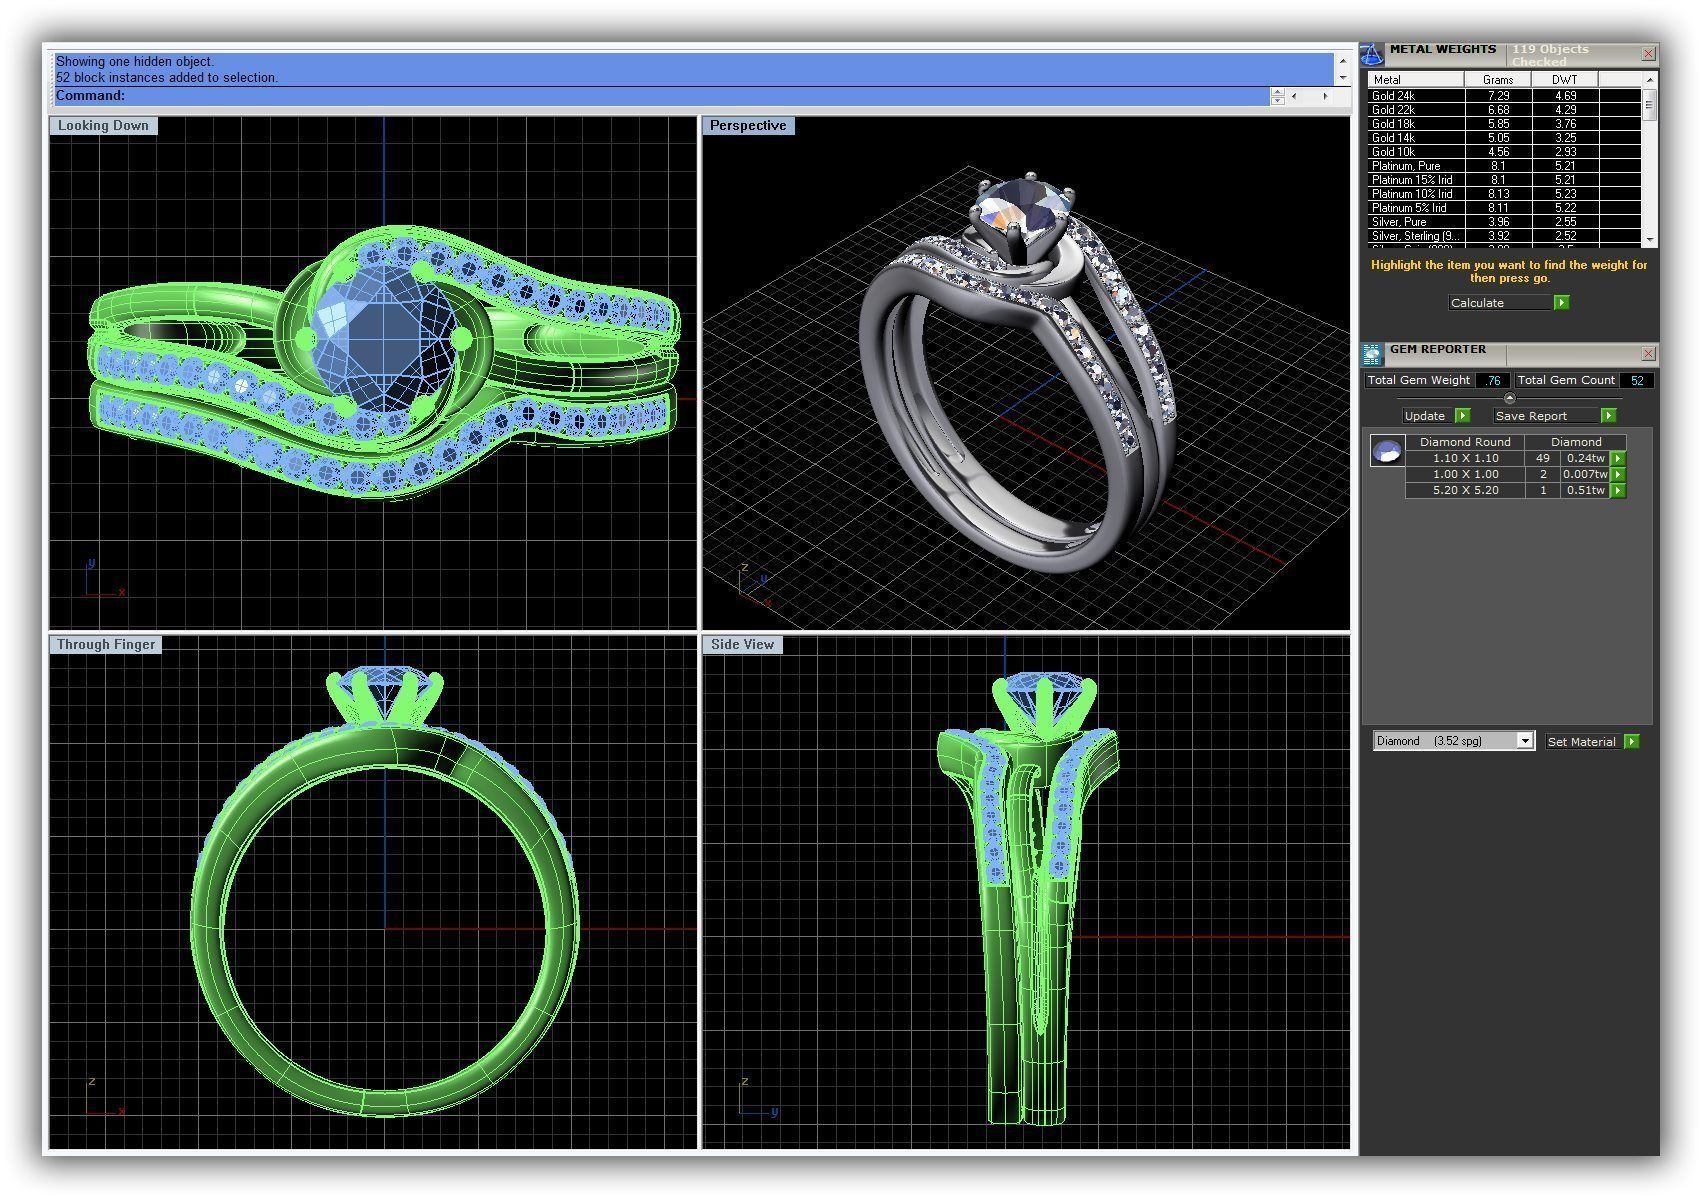Click green arrow on 1.00 X 1.00 row
Image resolution: width=1702 pixels, height=1198 pixels.
click(1618, 474)
